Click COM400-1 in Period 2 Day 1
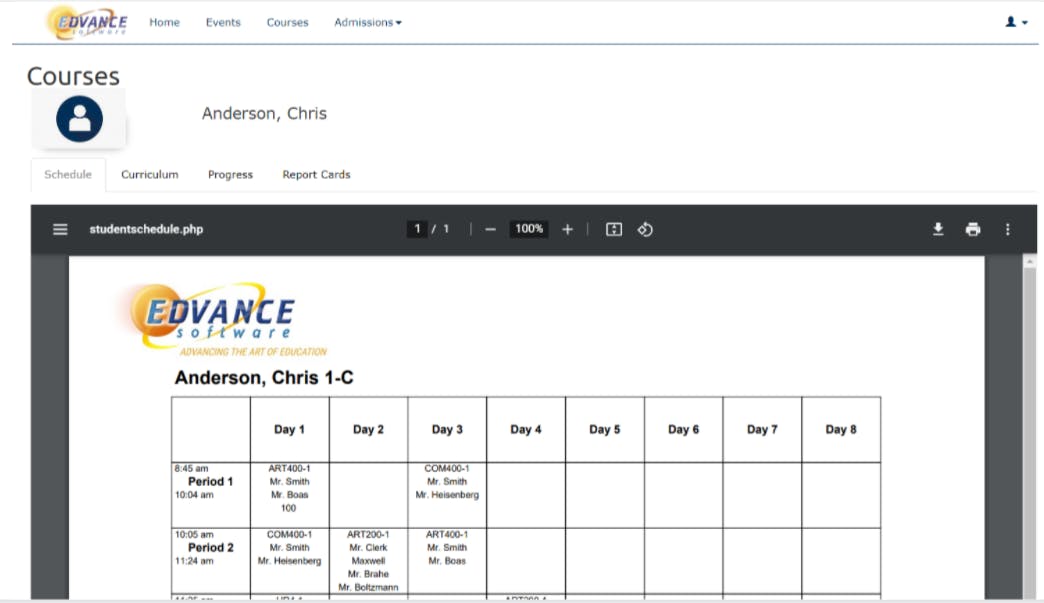 point(289,534)
